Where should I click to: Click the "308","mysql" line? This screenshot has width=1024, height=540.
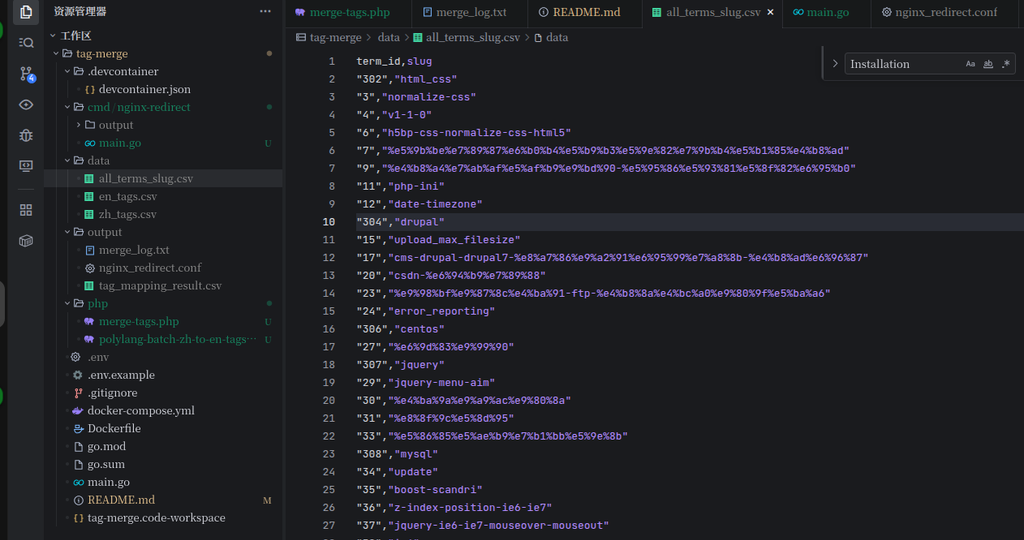(x=397, y=454)
